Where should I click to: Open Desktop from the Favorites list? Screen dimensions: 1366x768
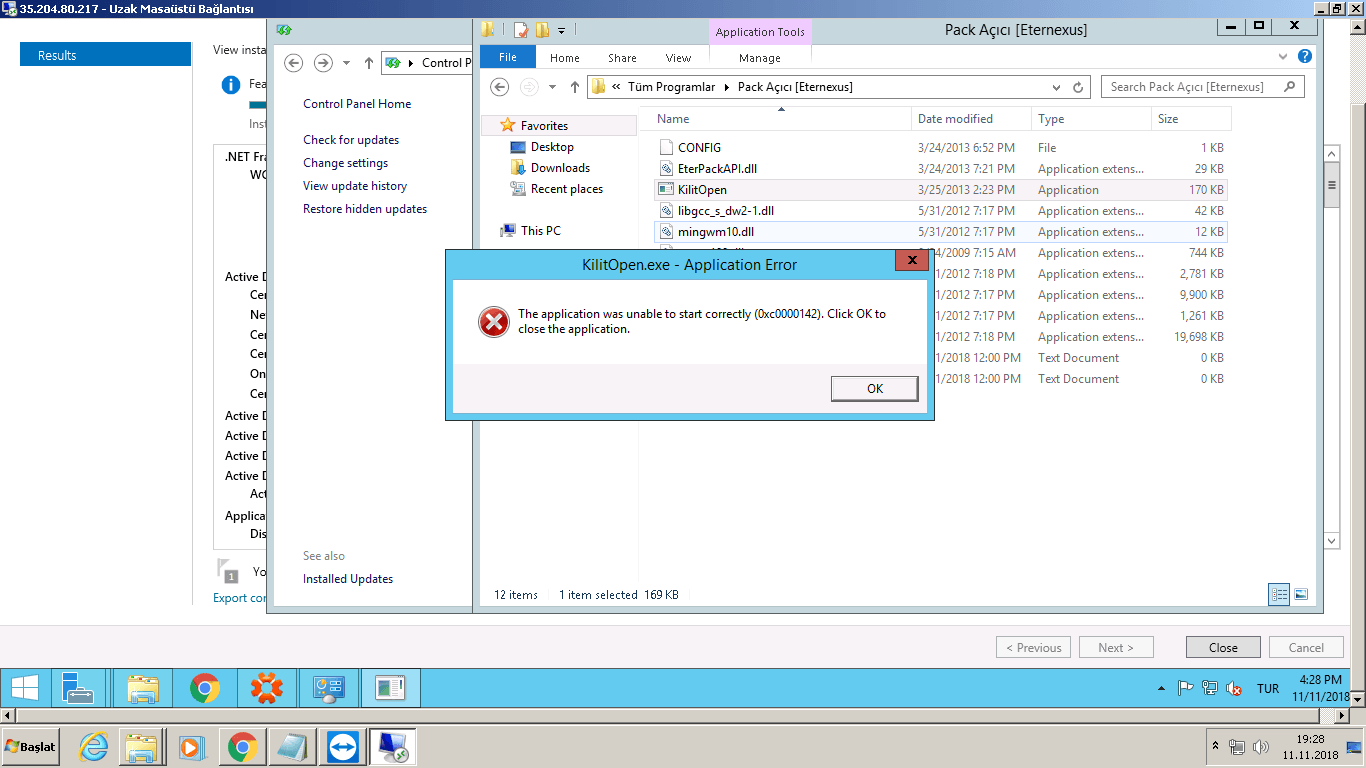(x=552, y=147)
